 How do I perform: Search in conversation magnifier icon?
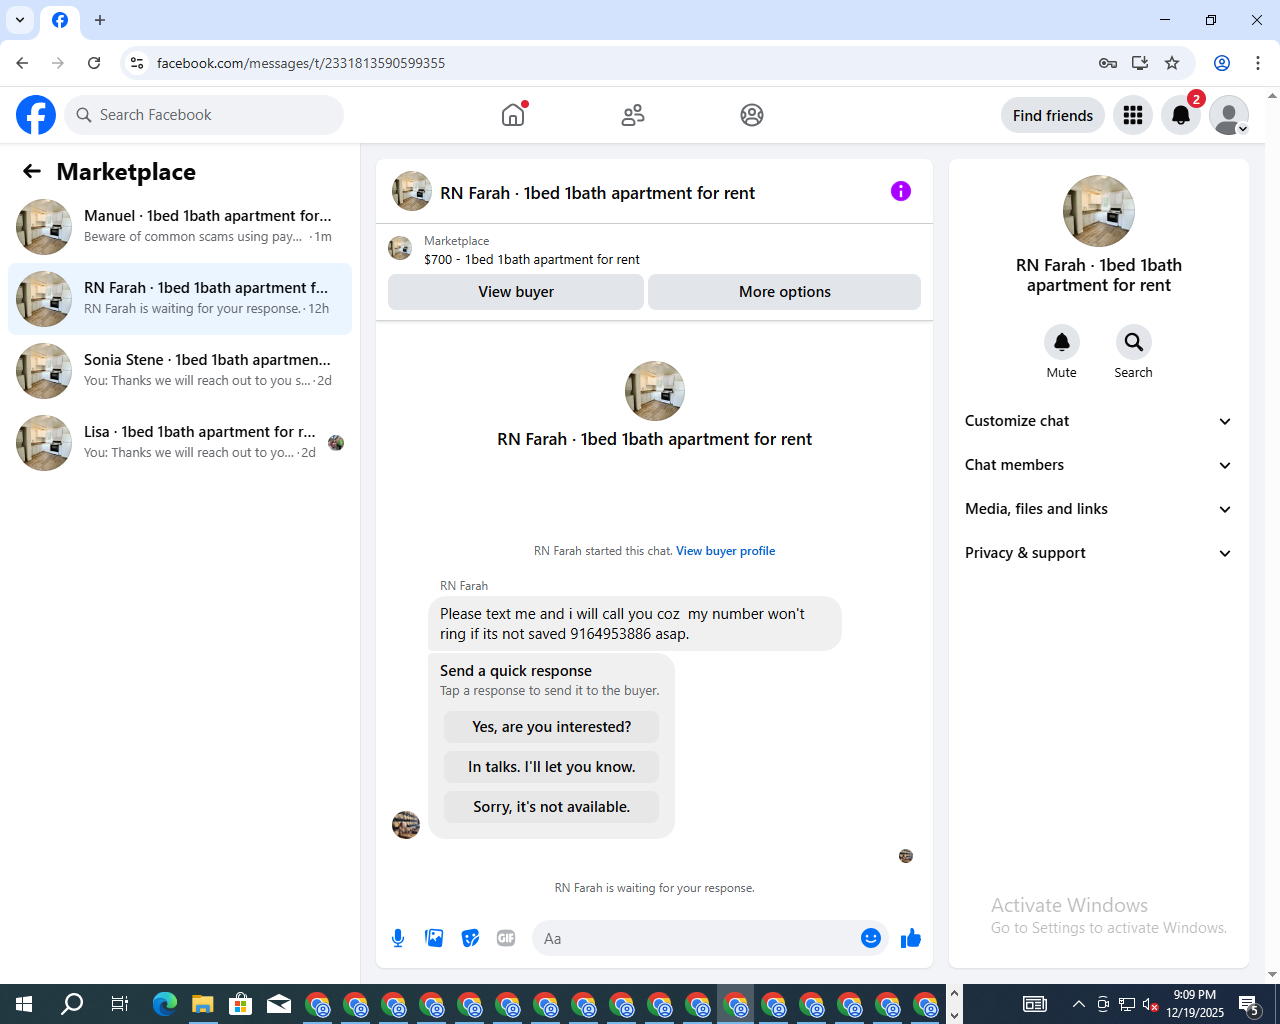pyautogui.click(x=1134, y=342)
